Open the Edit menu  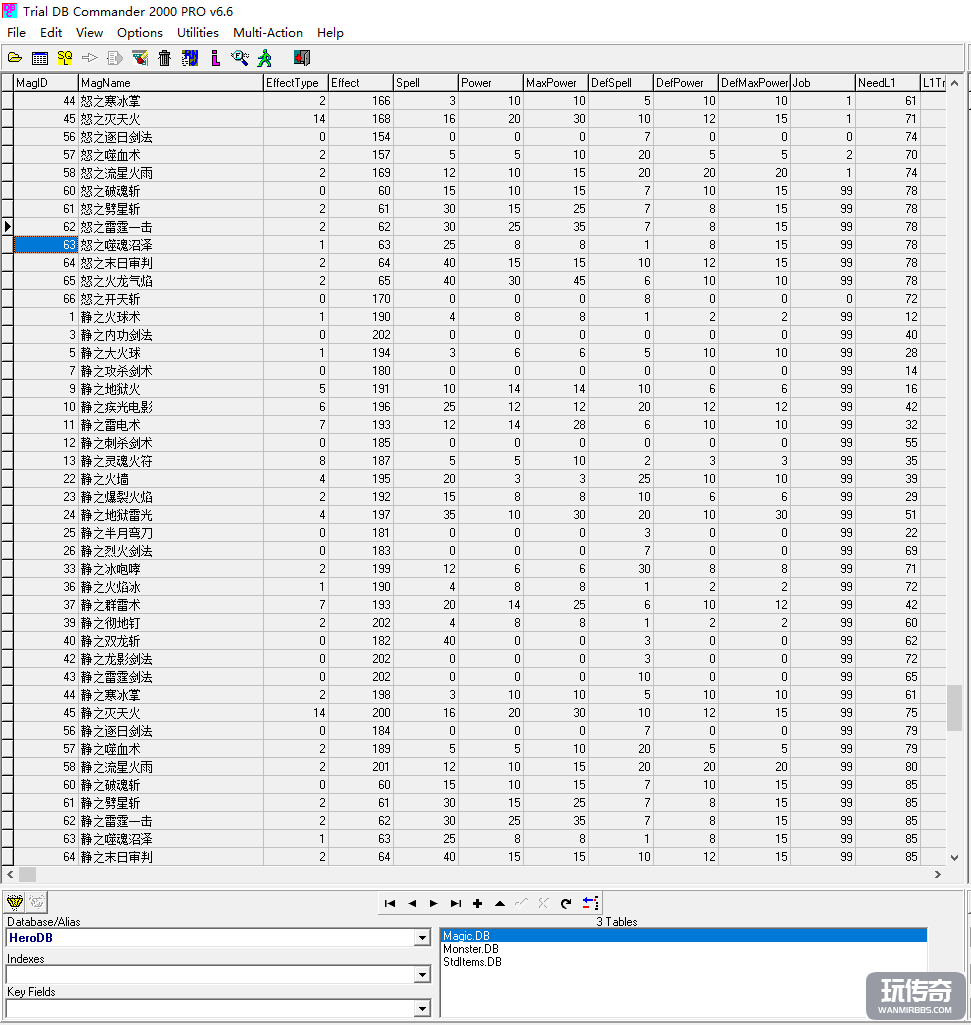click(51, 33)
